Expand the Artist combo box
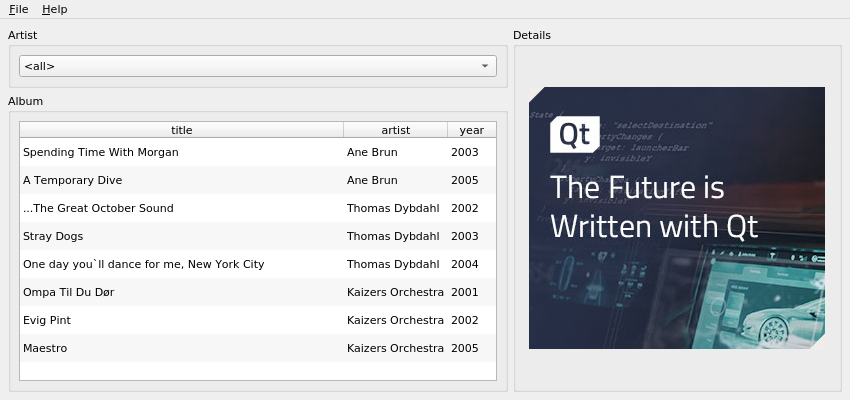 pyautogui.click(x=257, y=66)
